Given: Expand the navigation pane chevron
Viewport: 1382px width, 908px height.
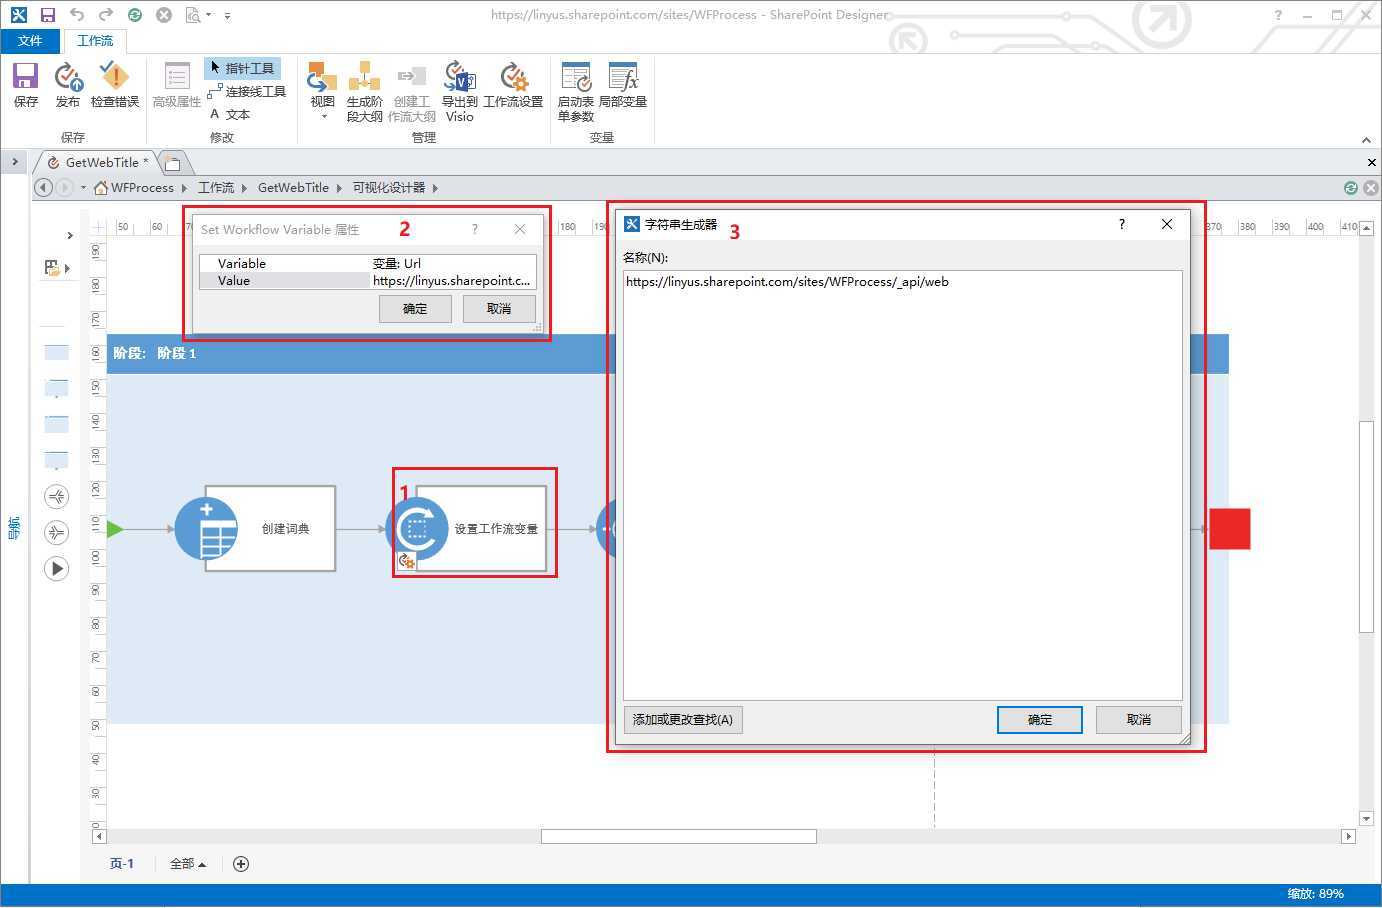Looking at the screenshot, I should click(x=15, y=161).
